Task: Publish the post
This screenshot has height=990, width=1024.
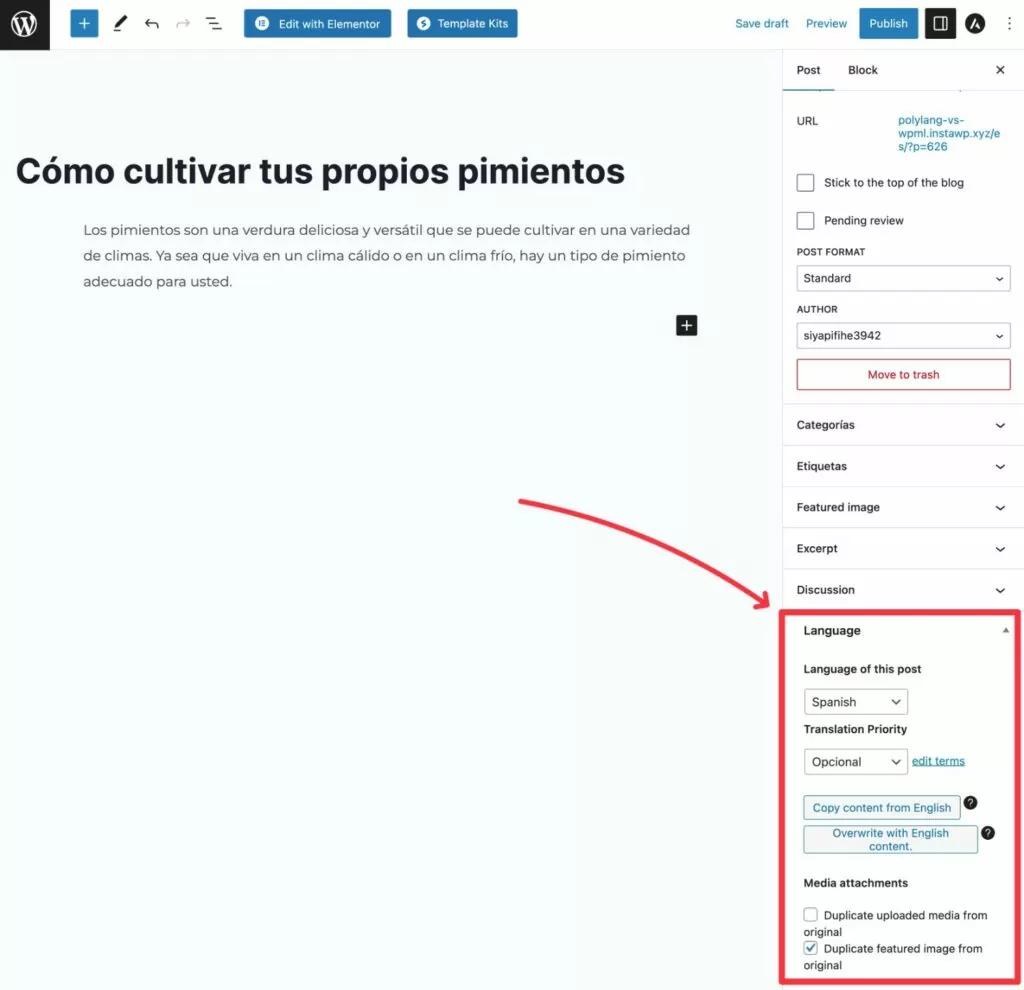Action: coord(888,24)
